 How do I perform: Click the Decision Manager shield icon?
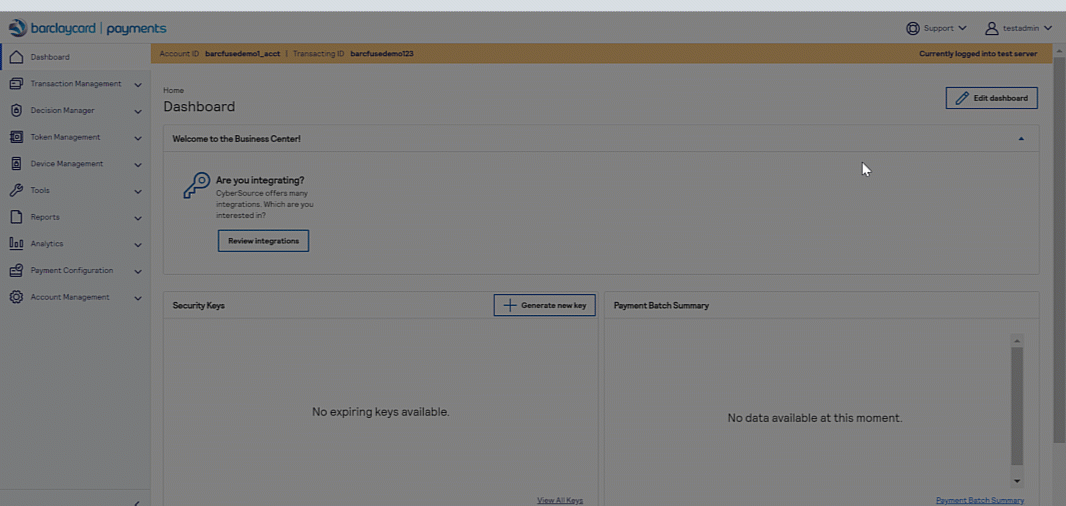[15, 111]
